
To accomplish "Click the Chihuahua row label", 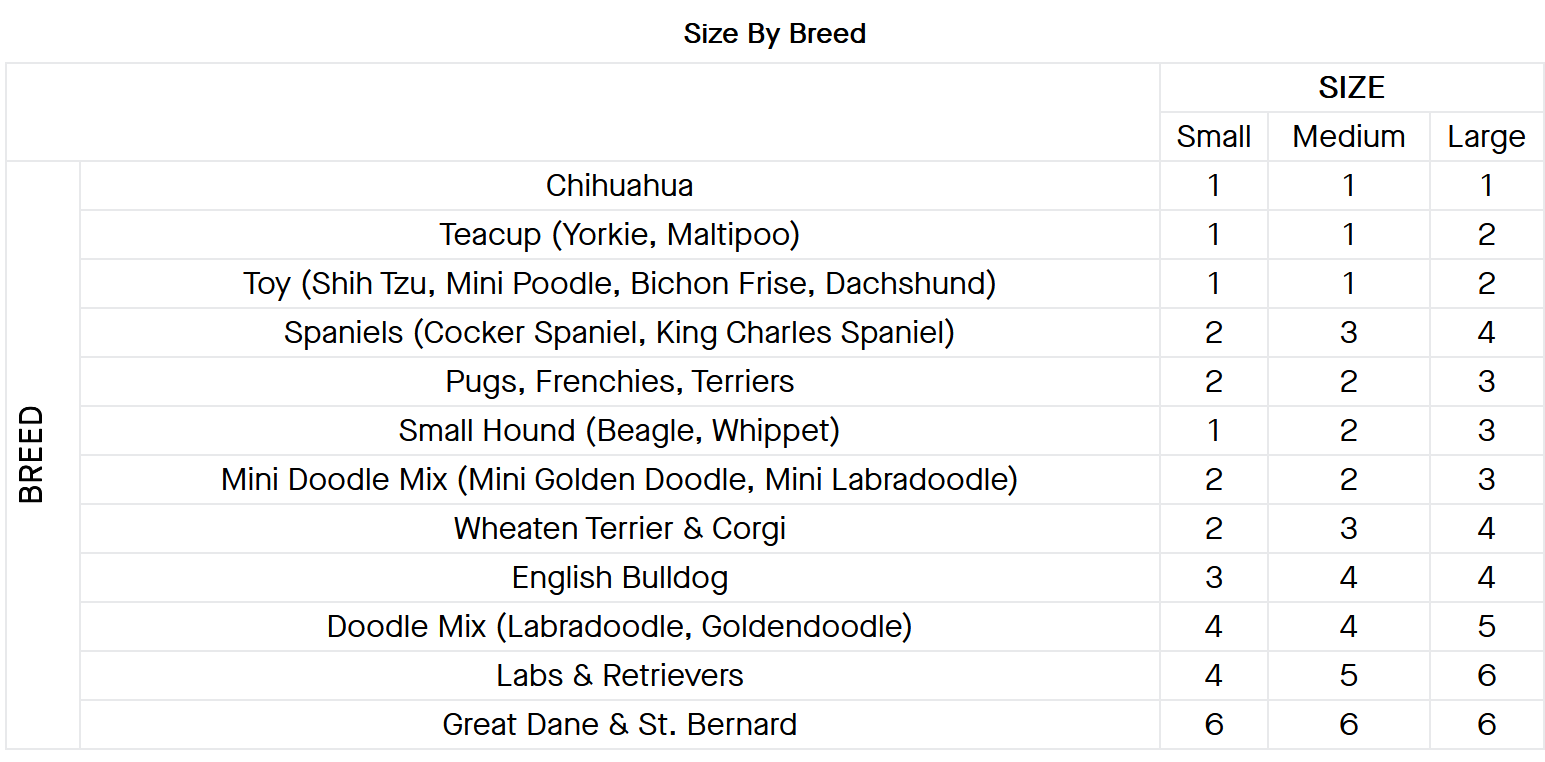I will [x=619, y=186].
